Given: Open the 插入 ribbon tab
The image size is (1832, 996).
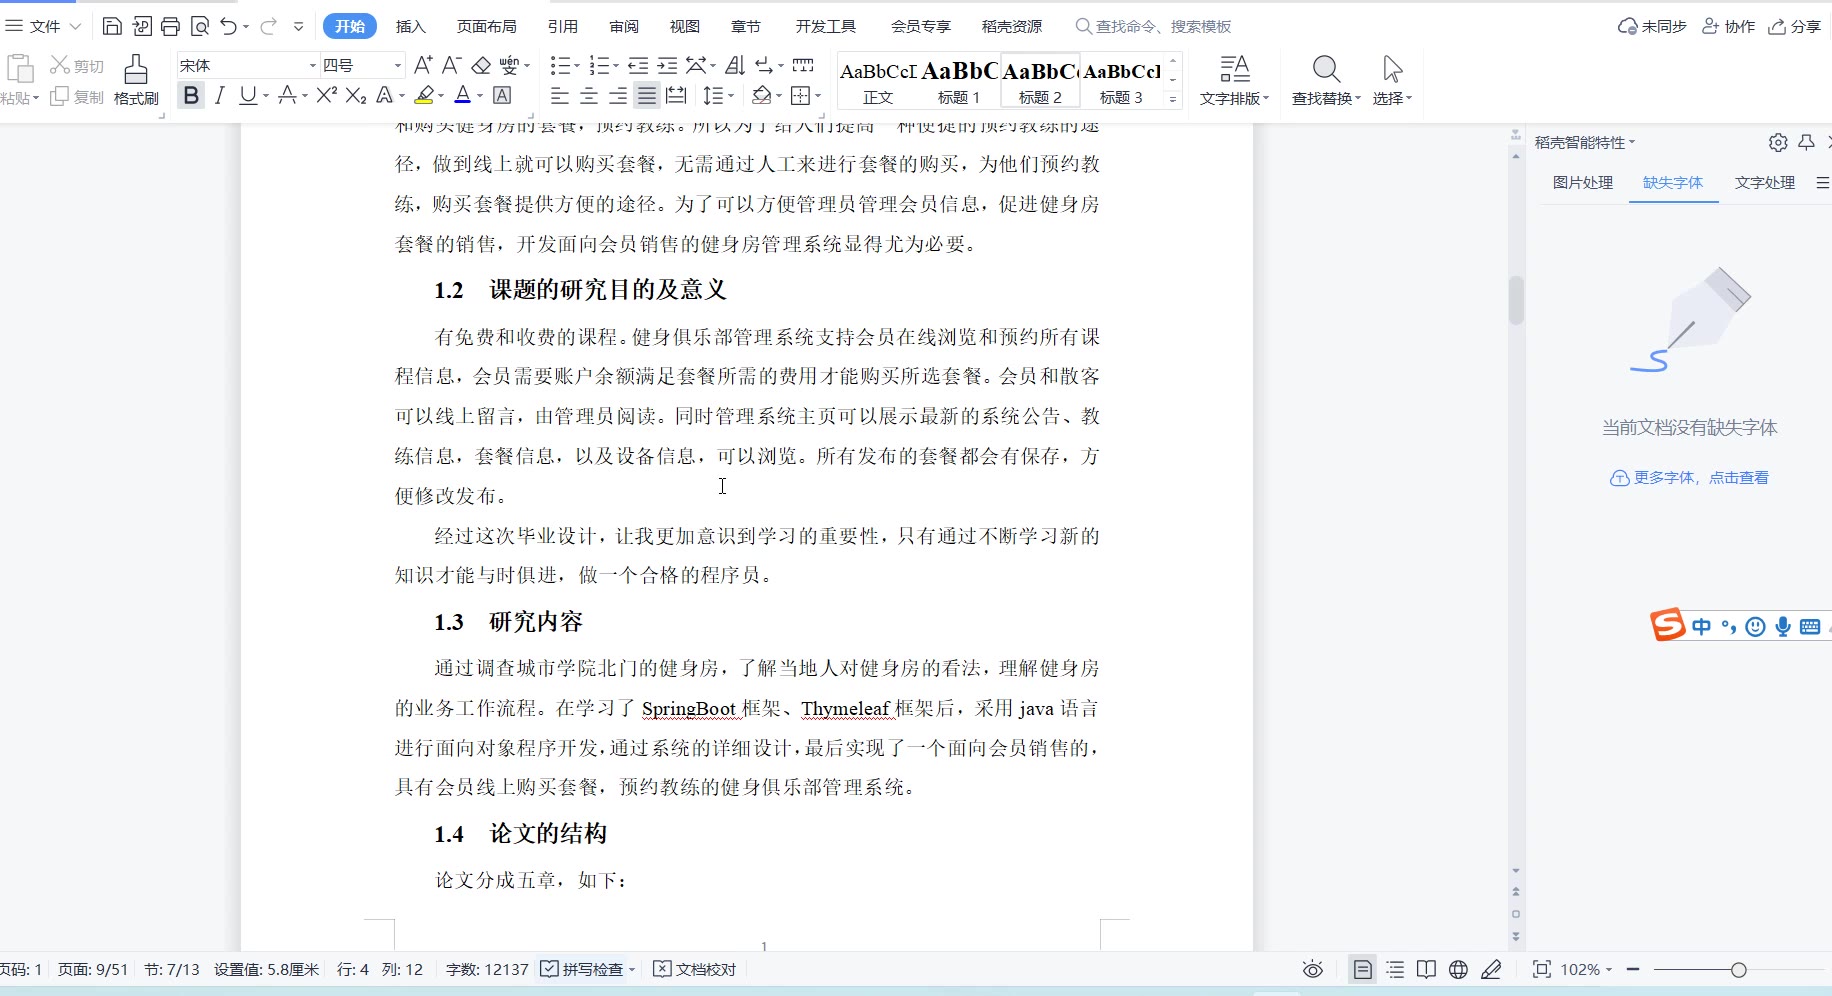Looking at the screenshot, I should (x=410, y=26).
